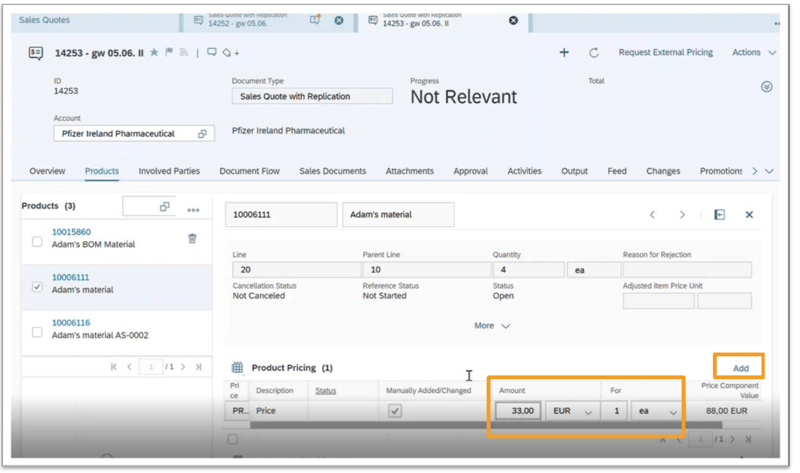800x473 pixels.
Task: Show the previous item in the detail pane
Action: pos(652,215)
